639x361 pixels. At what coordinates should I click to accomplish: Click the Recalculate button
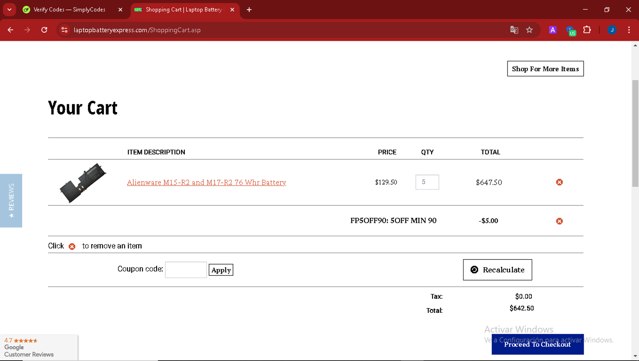pyautogui.click(x=497, y=270)
